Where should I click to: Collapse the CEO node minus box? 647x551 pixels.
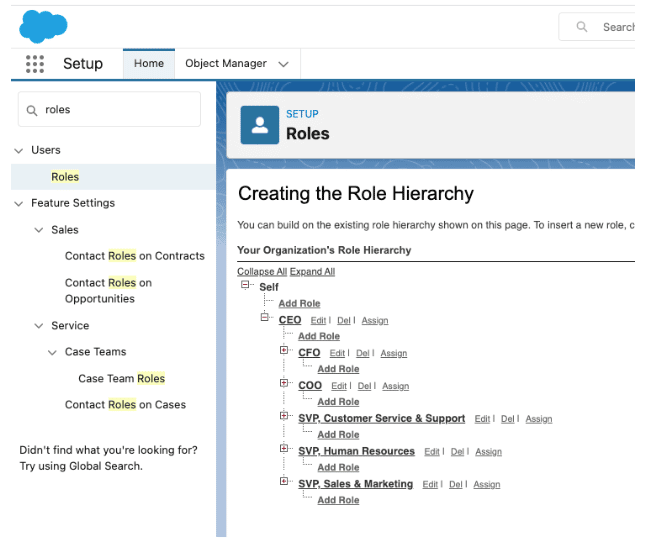tap(265, 317)
